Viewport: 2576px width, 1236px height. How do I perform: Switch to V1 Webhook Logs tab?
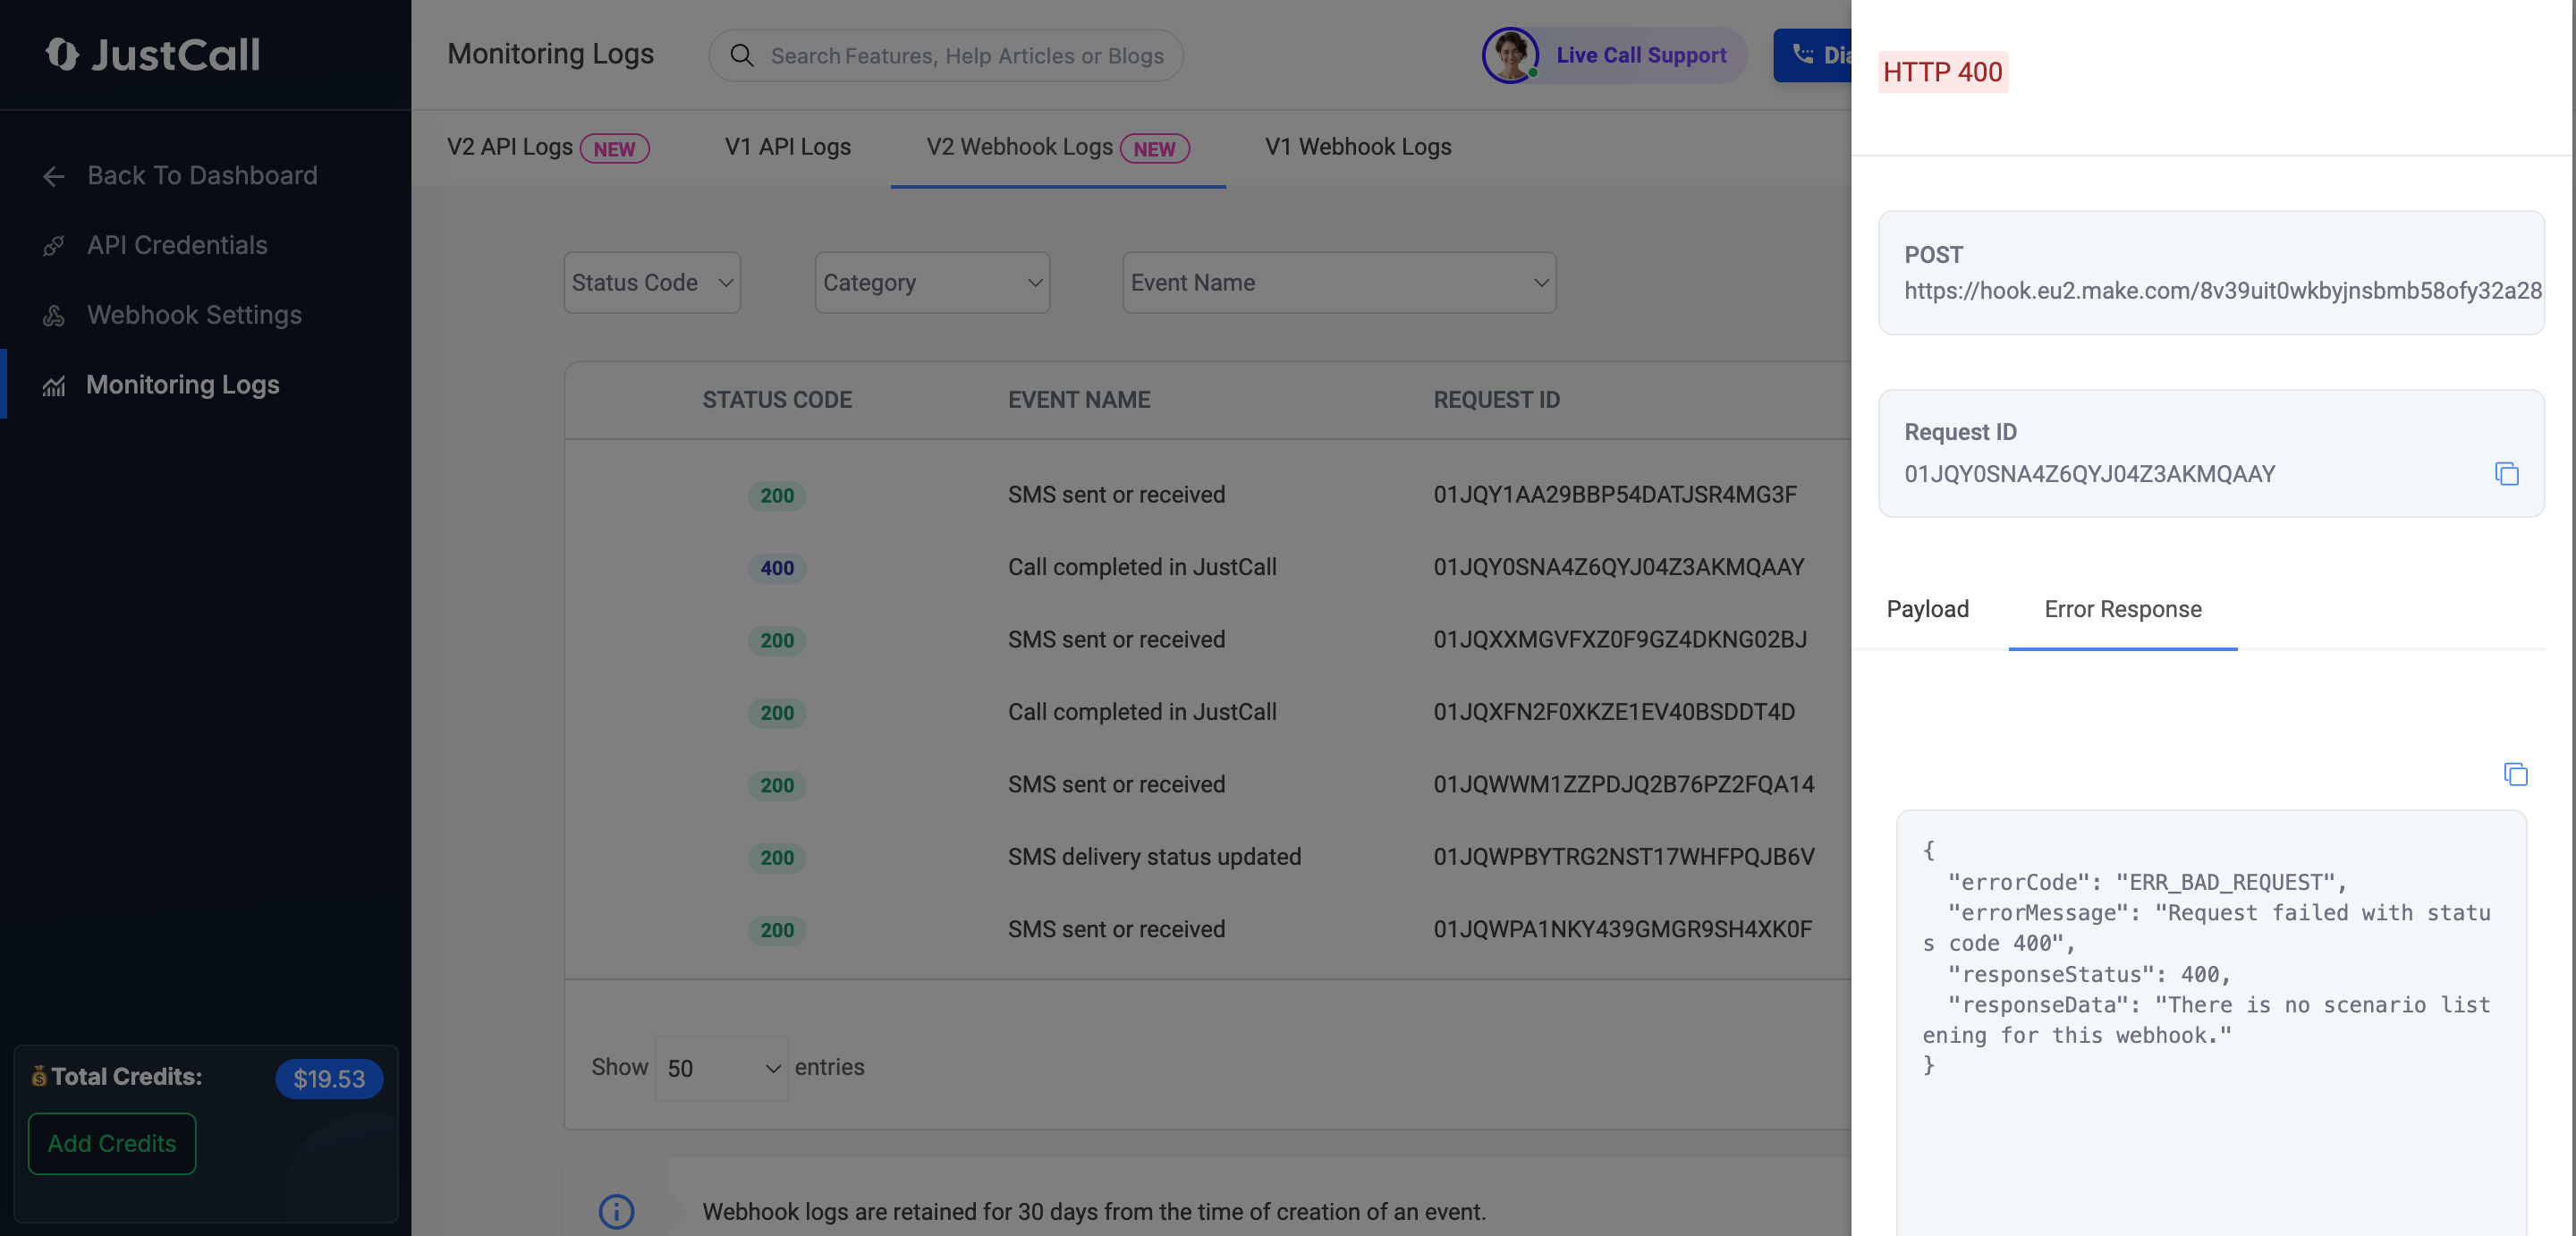pos(1357,147)
